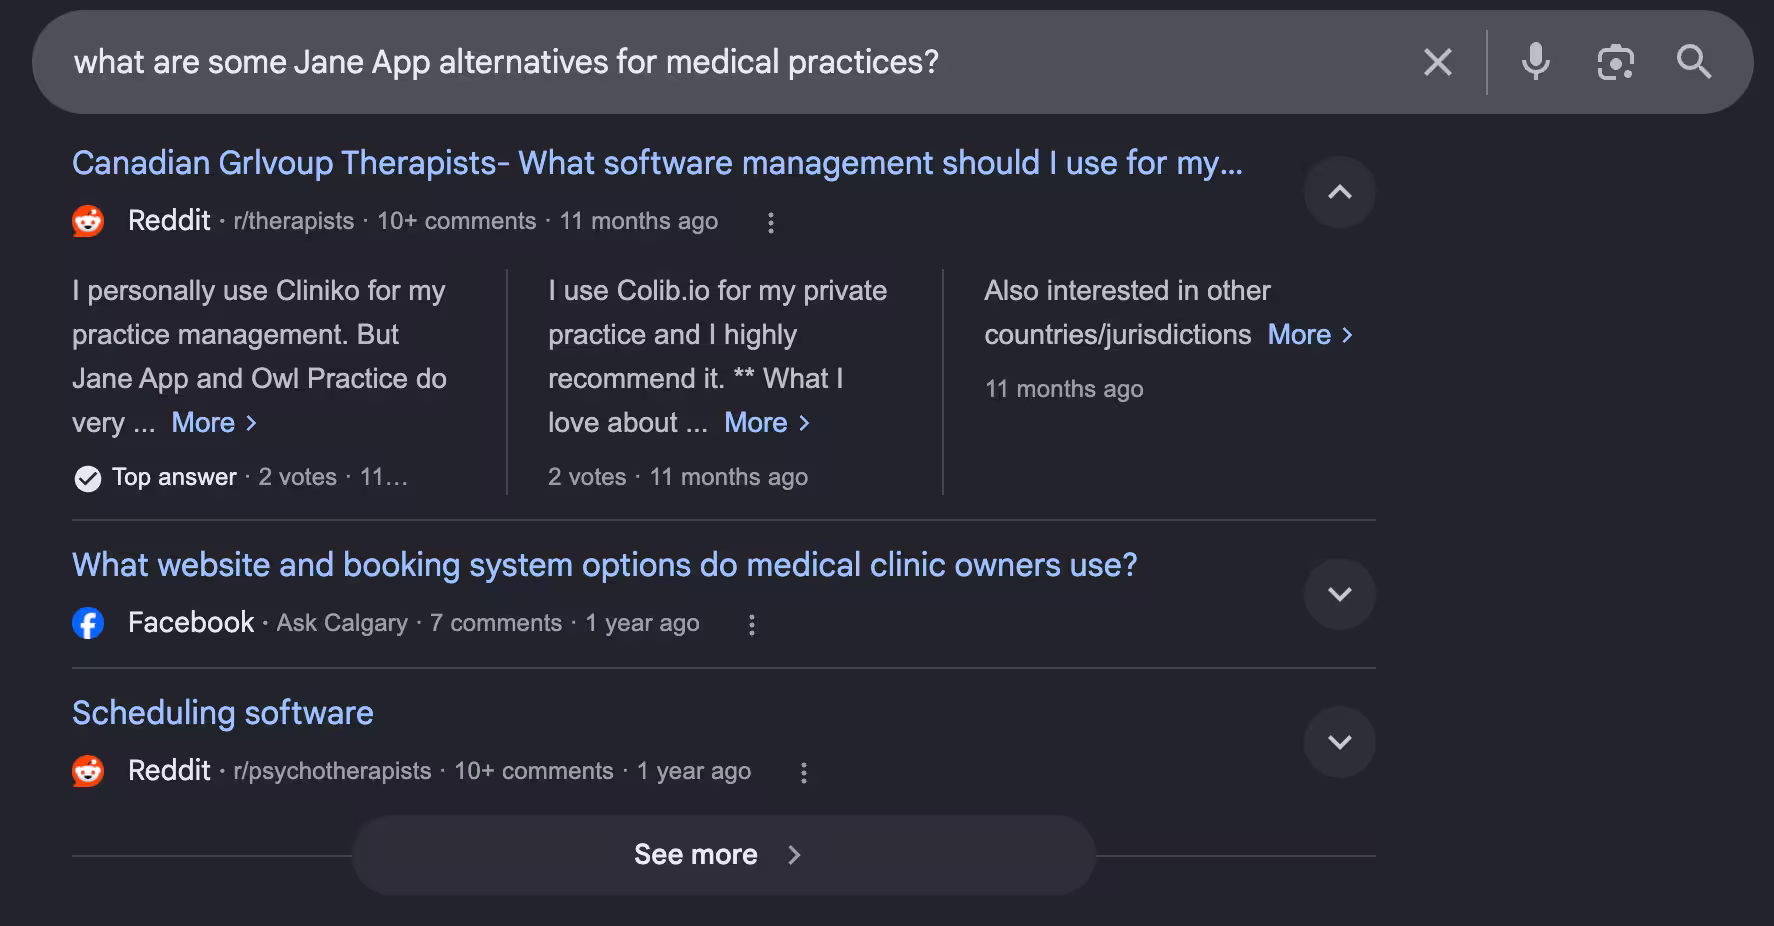Click More on the Cliniko answer

click(214, 422)
